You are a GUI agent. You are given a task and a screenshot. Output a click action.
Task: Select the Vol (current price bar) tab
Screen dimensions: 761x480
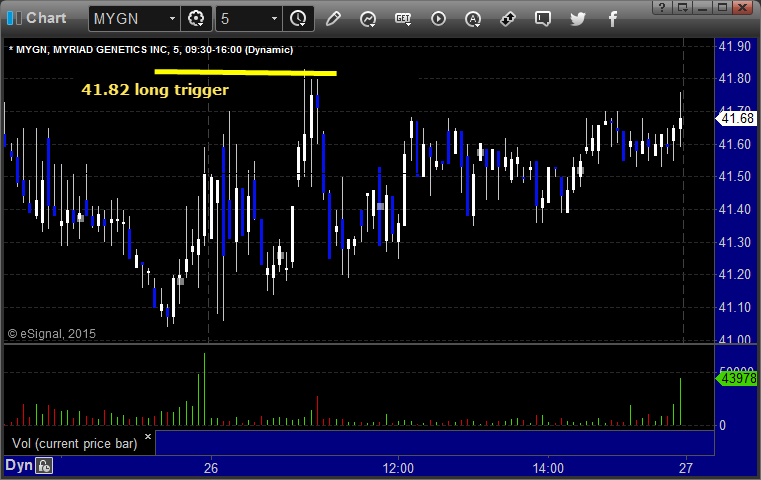(x=75, y=443)
